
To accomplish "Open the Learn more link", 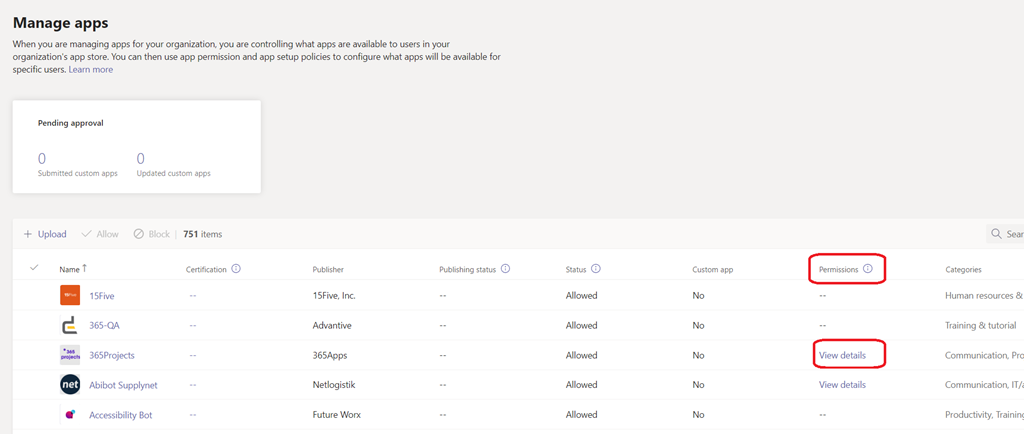I will point(90,70).
